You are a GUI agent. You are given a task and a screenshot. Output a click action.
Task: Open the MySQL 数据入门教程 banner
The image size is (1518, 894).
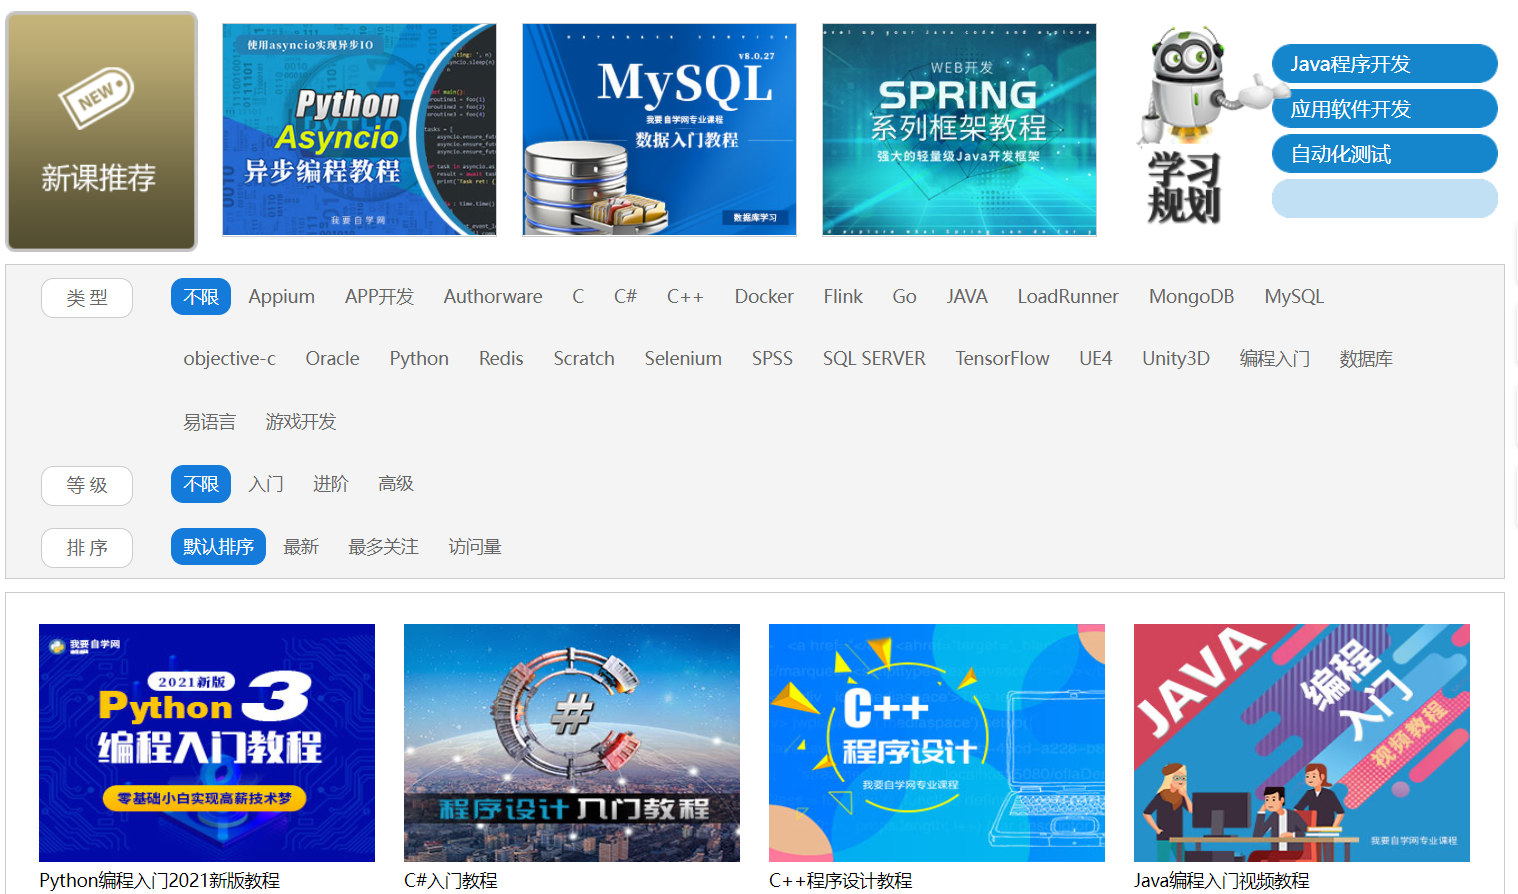(x=659, y=130)
